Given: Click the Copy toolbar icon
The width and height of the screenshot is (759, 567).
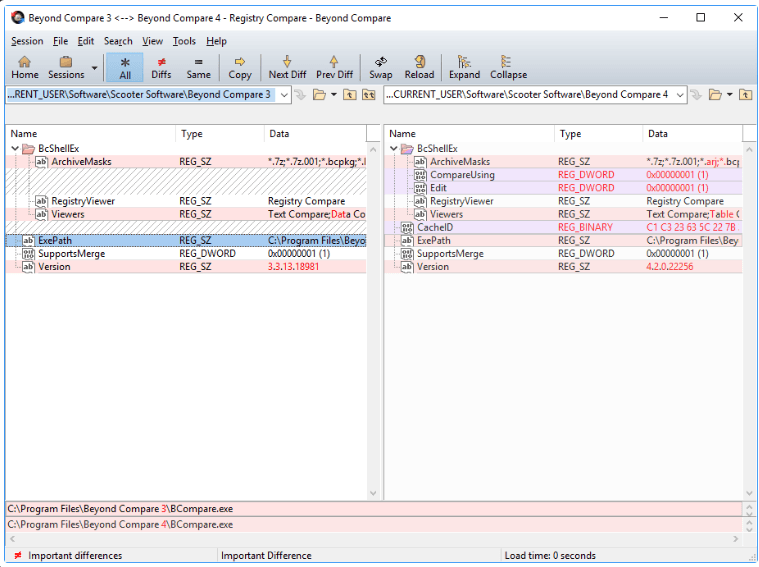Looking at the screenshot, I should pyautogui.click(x=240, y=67).
